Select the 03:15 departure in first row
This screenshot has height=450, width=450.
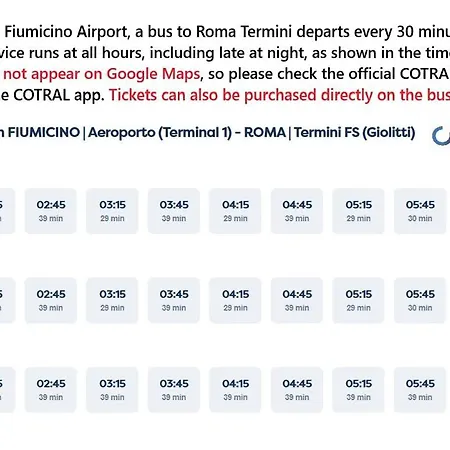coord(112,211)
